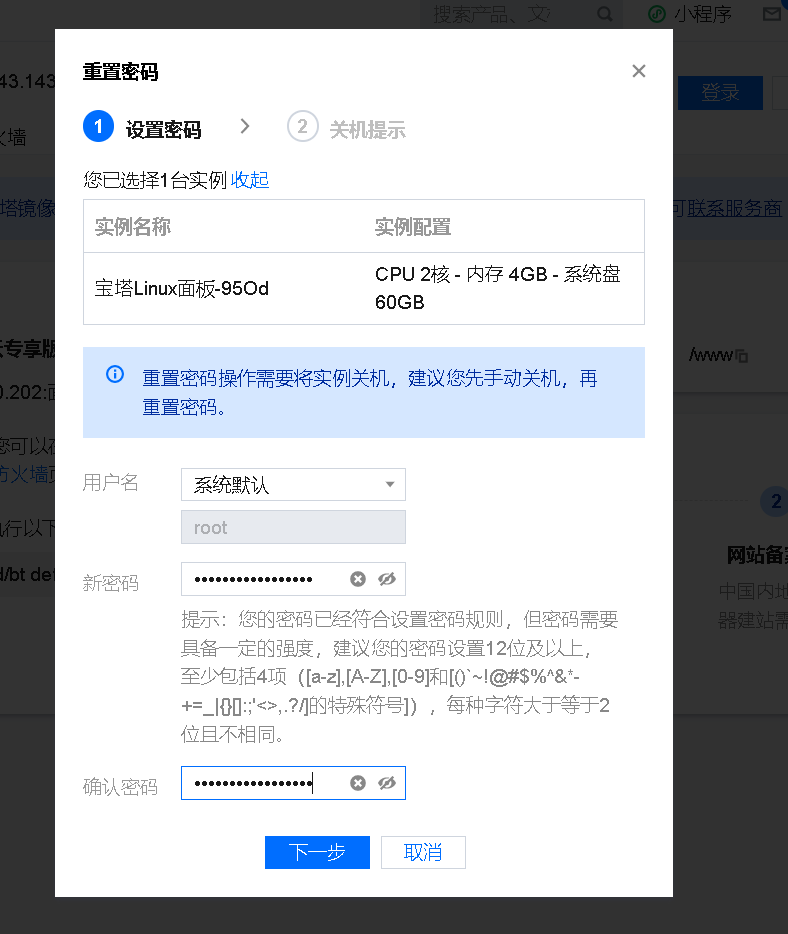Click the info icon in the blue notice
The image size is (788, 934).
click(x=115, y=374)
